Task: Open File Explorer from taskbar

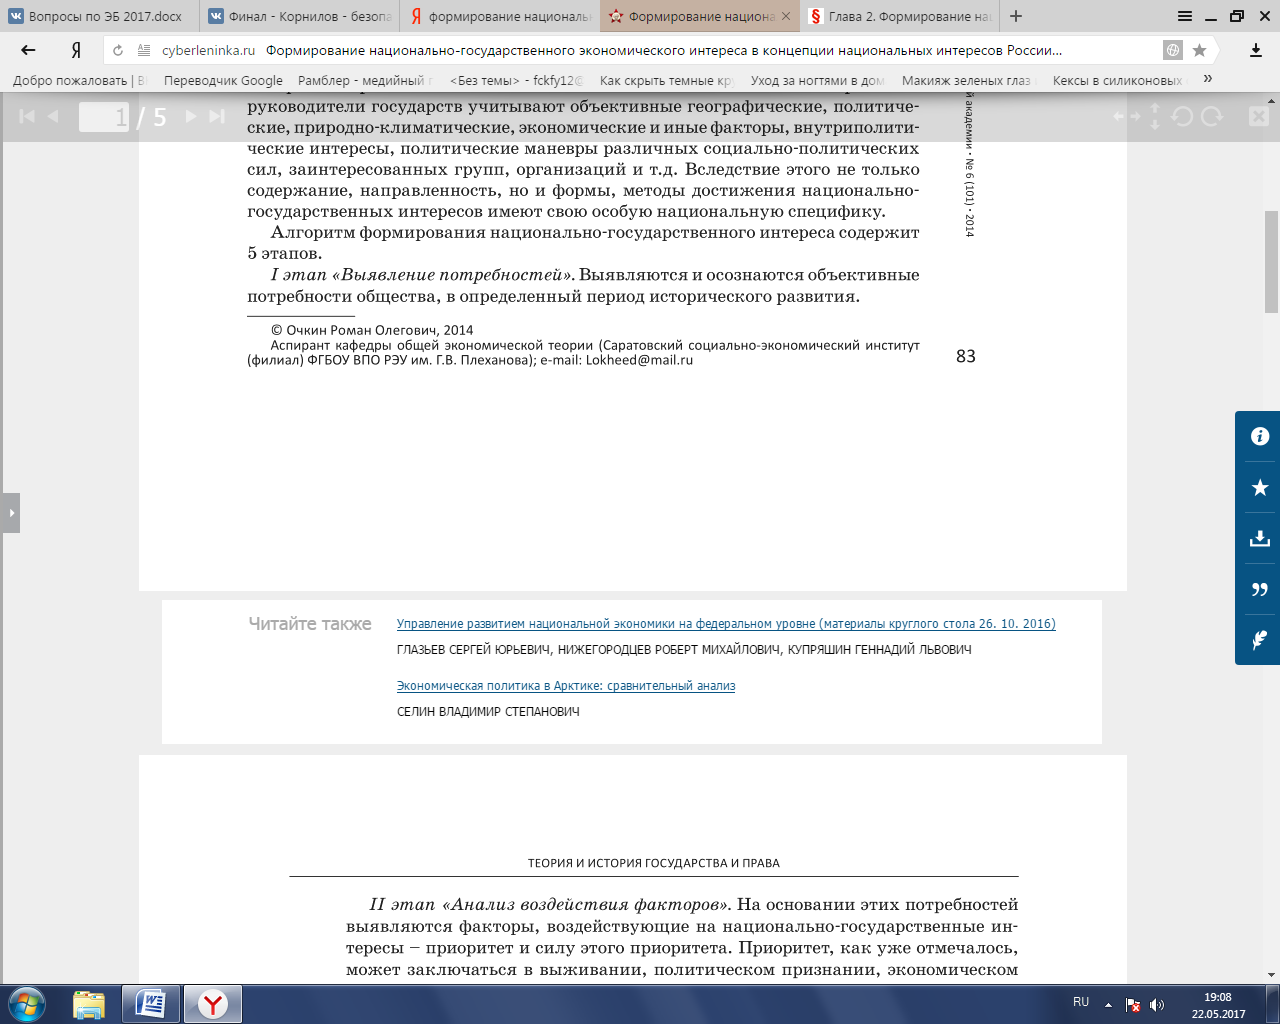Action: tap(88, 1004)
